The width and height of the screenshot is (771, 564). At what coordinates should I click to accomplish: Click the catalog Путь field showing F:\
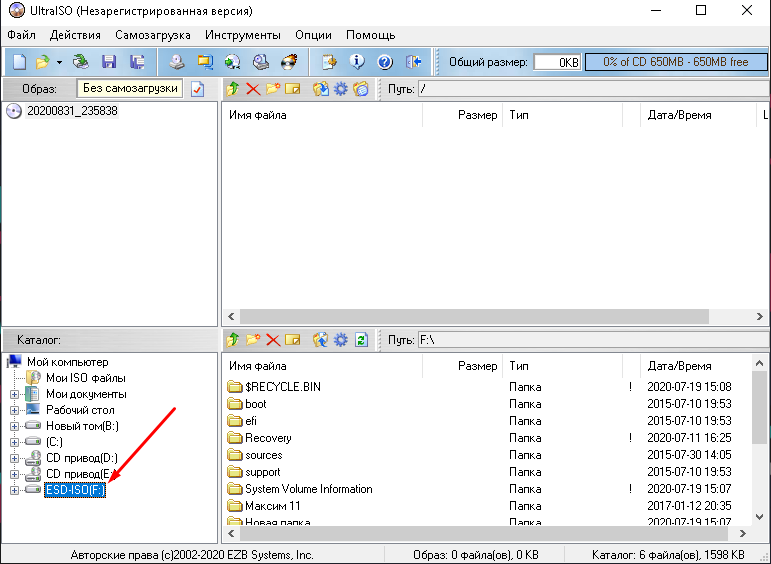click(593, 340)
